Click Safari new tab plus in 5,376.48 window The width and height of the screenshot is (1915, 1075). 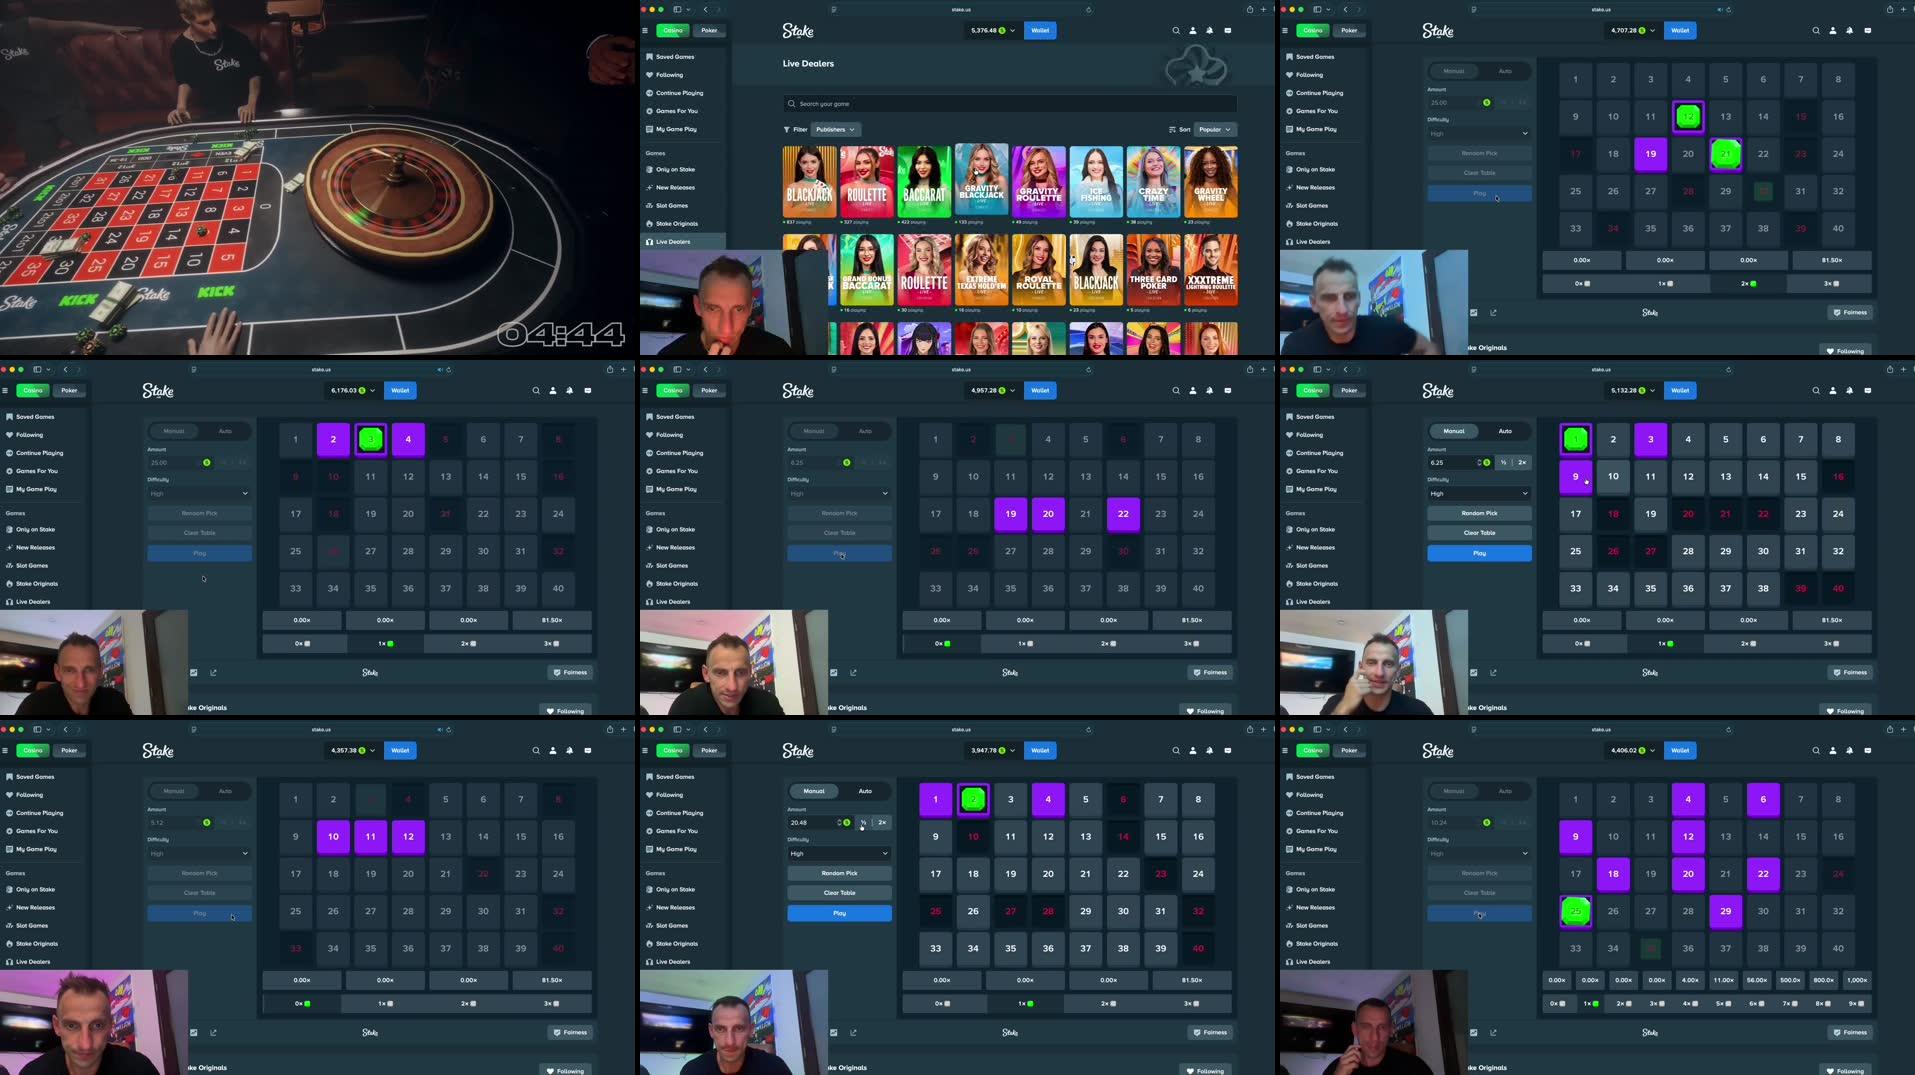pos(1263,9)
